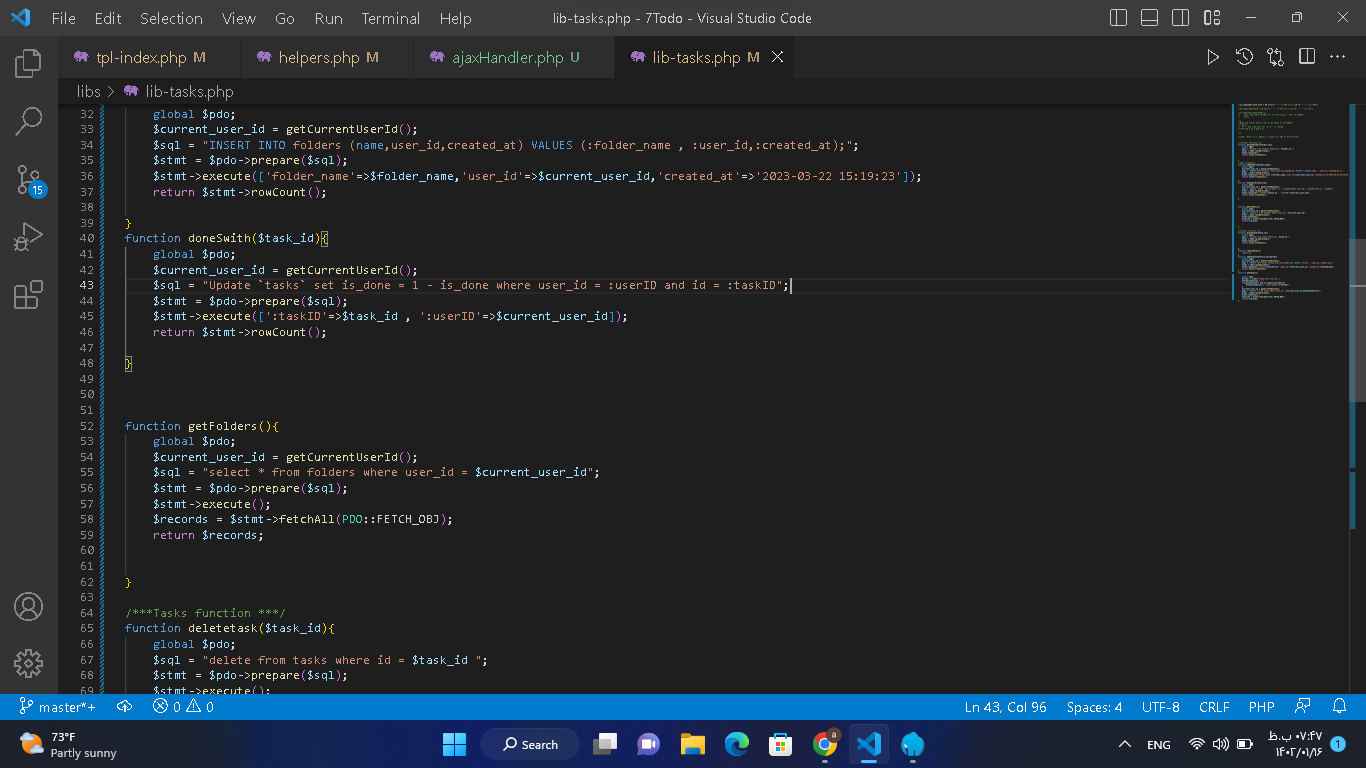Open More Actions ellipsis in editor toolbar
This screenshot has height=768, width=1366.
tap(1337, 58)
